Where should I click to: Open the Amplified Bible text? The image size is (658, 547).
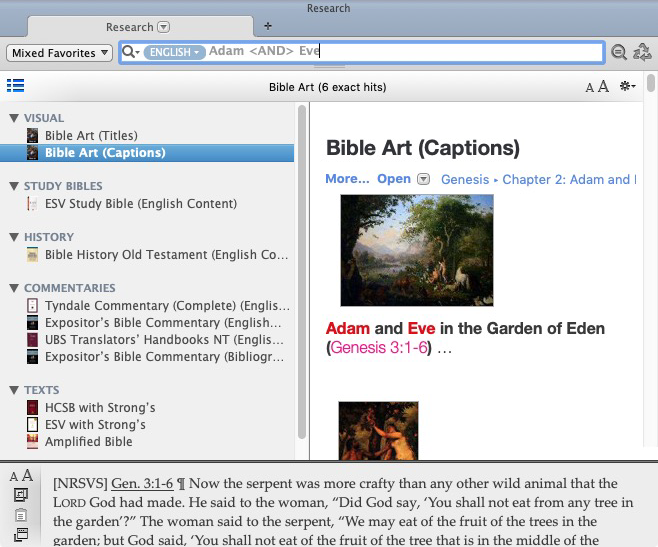pos(88,441)
